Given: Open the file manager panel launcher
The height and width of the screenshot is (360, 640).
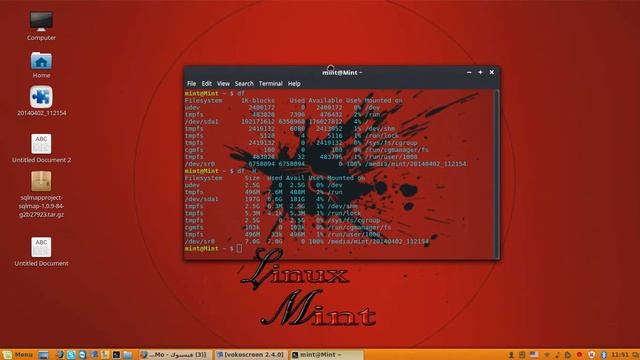Looking at the screenshot, I should [x=127, y=355].
